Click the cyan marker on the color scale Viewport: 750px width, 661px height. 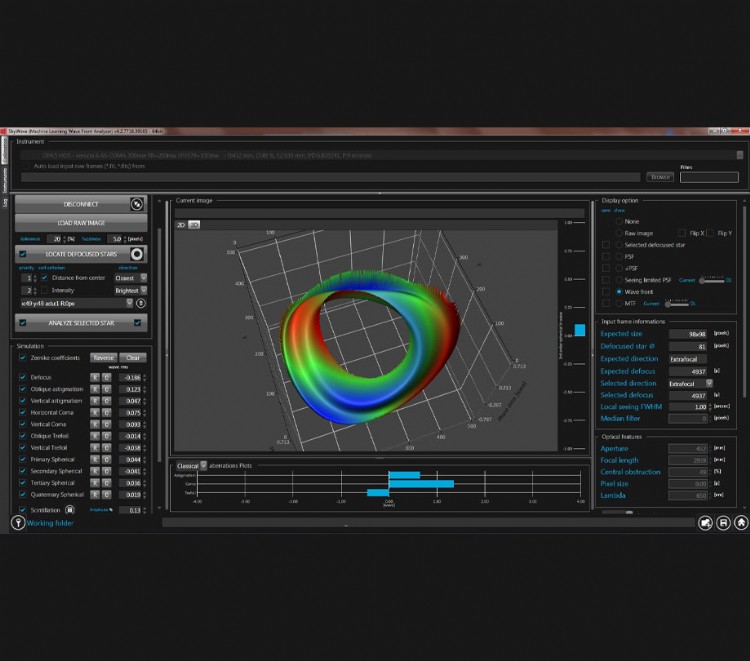tap(580, 330)
